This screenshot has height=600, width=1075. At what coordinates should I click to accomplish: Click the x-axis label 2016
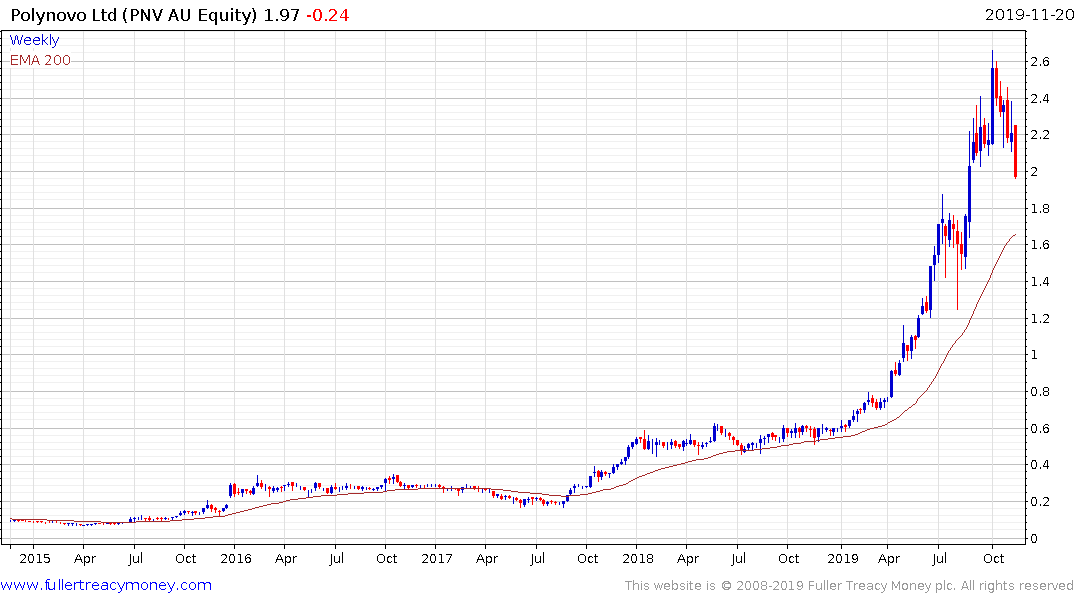tap(236, 558)
